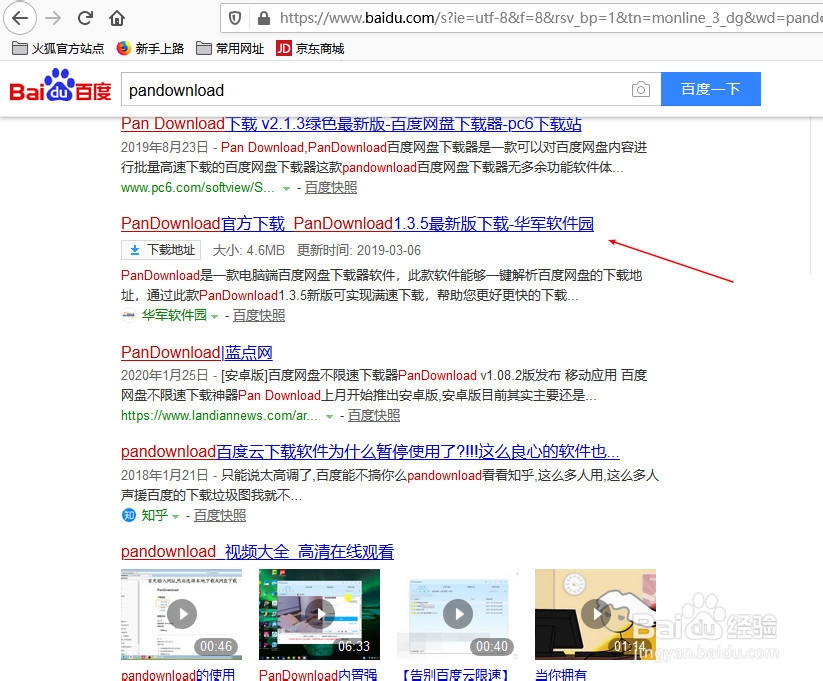This screenshot has height=681, width=823.
Task: Open pandownload_视频大全 video results link
Action: pos(257,552)
